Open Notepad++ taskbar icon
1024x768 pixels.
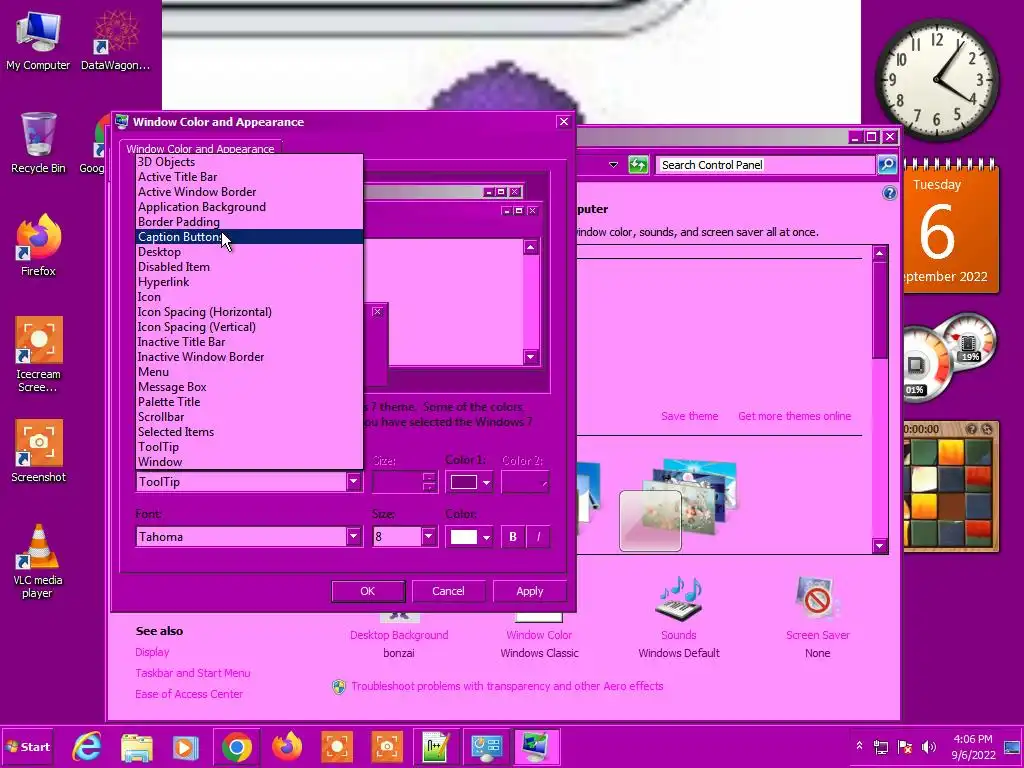click(x=436, y=746)
